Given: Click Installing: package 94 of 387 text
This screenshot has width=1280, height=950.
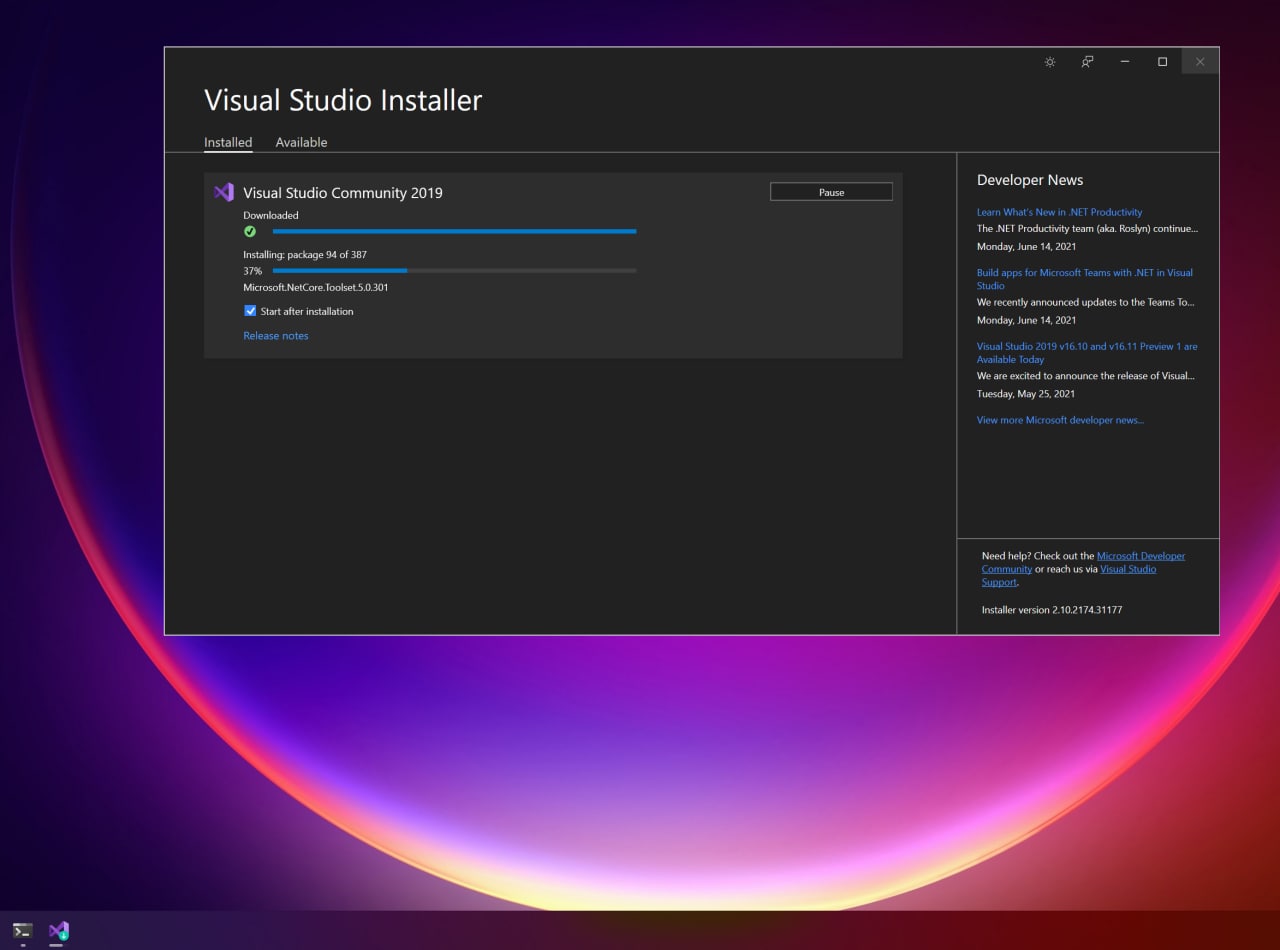Looking at the screenshot, I should tap(305, 255).
